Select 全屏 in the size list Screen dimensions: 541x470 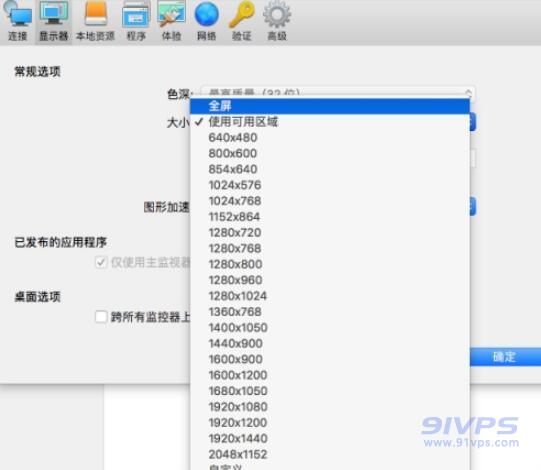pos(330,106)
